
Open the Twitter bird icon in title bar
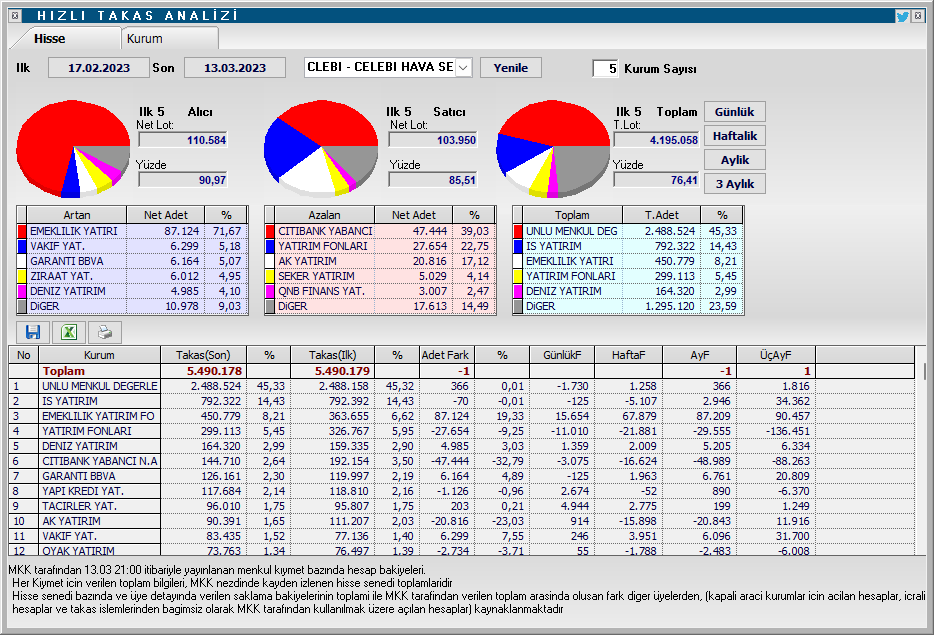click(902, 16)
